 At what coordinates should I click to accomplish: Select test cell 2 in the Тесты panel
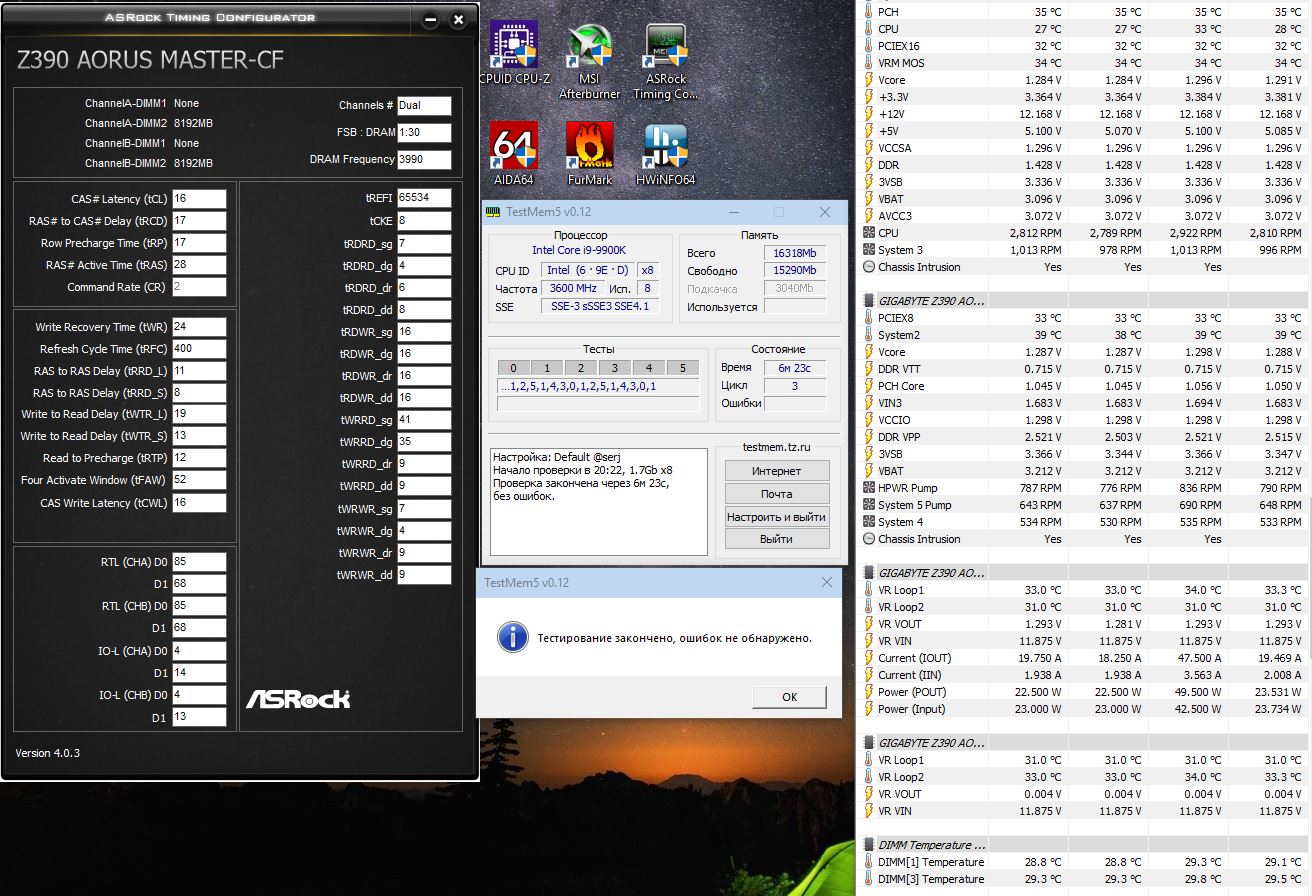tap(581, 368)
